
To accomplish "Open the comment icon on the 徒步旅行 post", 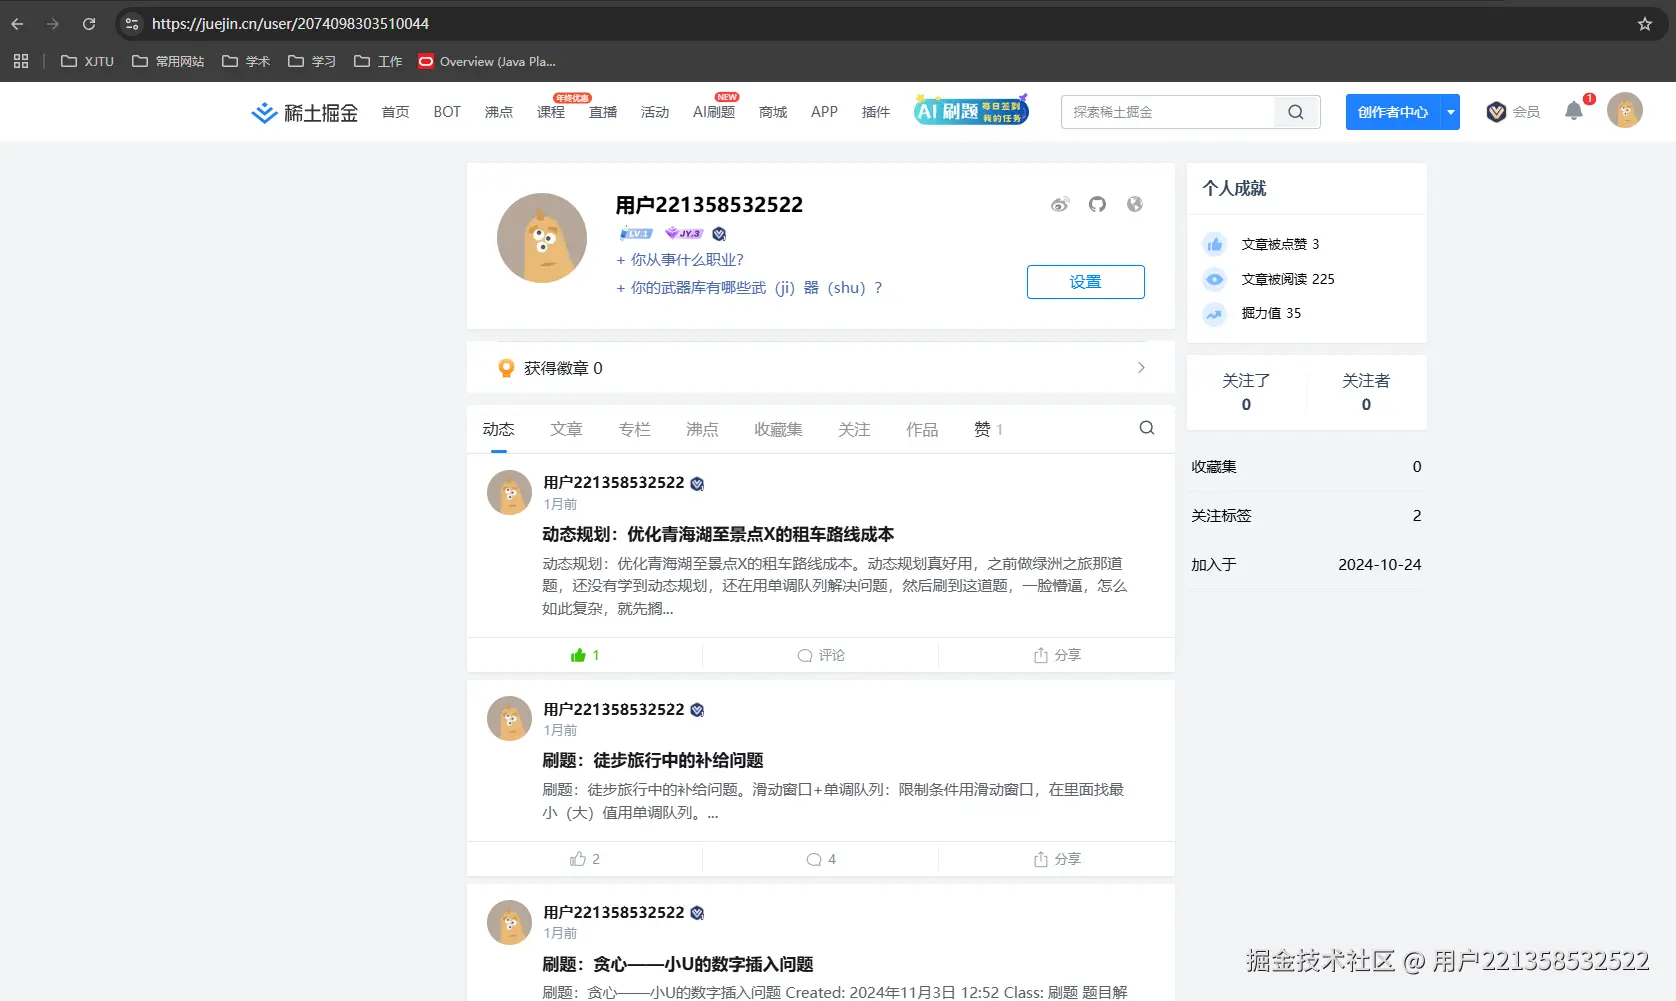I will tap(820, 858).
